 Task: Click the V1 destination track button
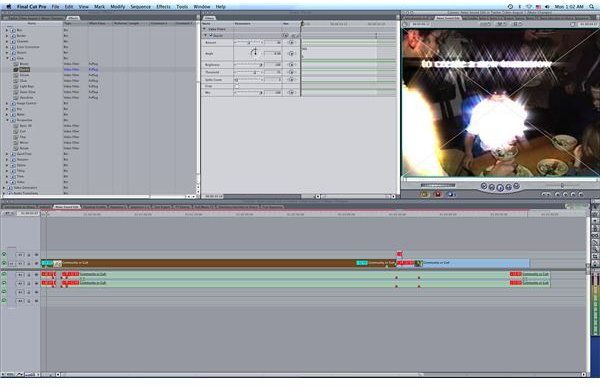tap(20, 264)
